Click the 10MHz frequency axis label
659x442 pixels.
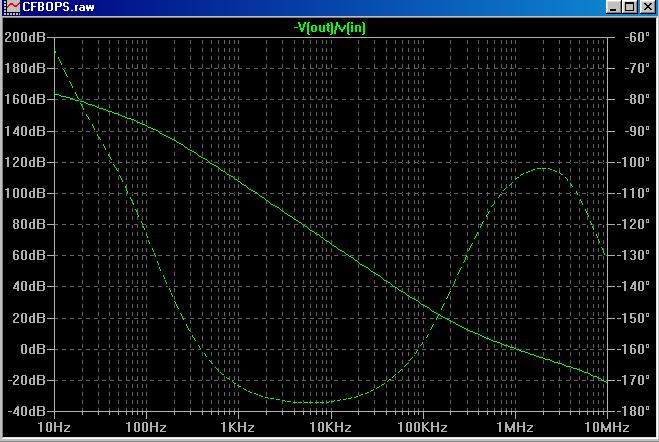coord(607,427)
